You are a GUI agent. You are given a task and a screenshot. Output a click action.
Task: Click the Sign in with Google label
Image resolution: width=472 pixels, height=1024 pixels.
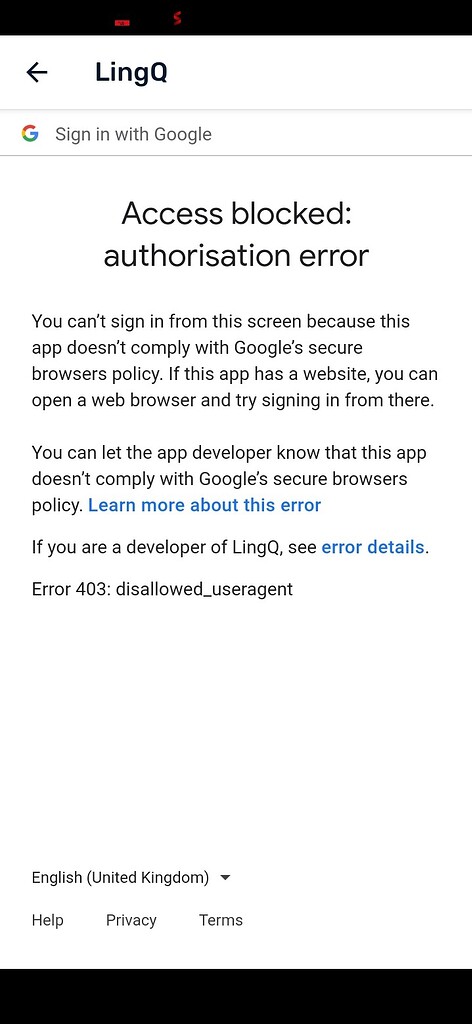point(133,134)
